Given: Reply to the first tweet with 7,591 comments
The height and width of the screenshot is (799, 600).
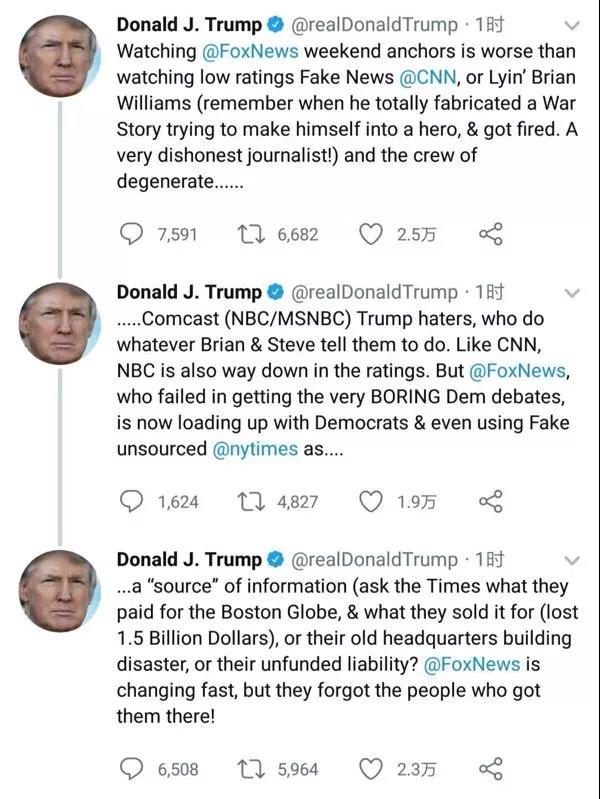Looking at the screenshot, I should pyautogui.click(x=131, y=234).
